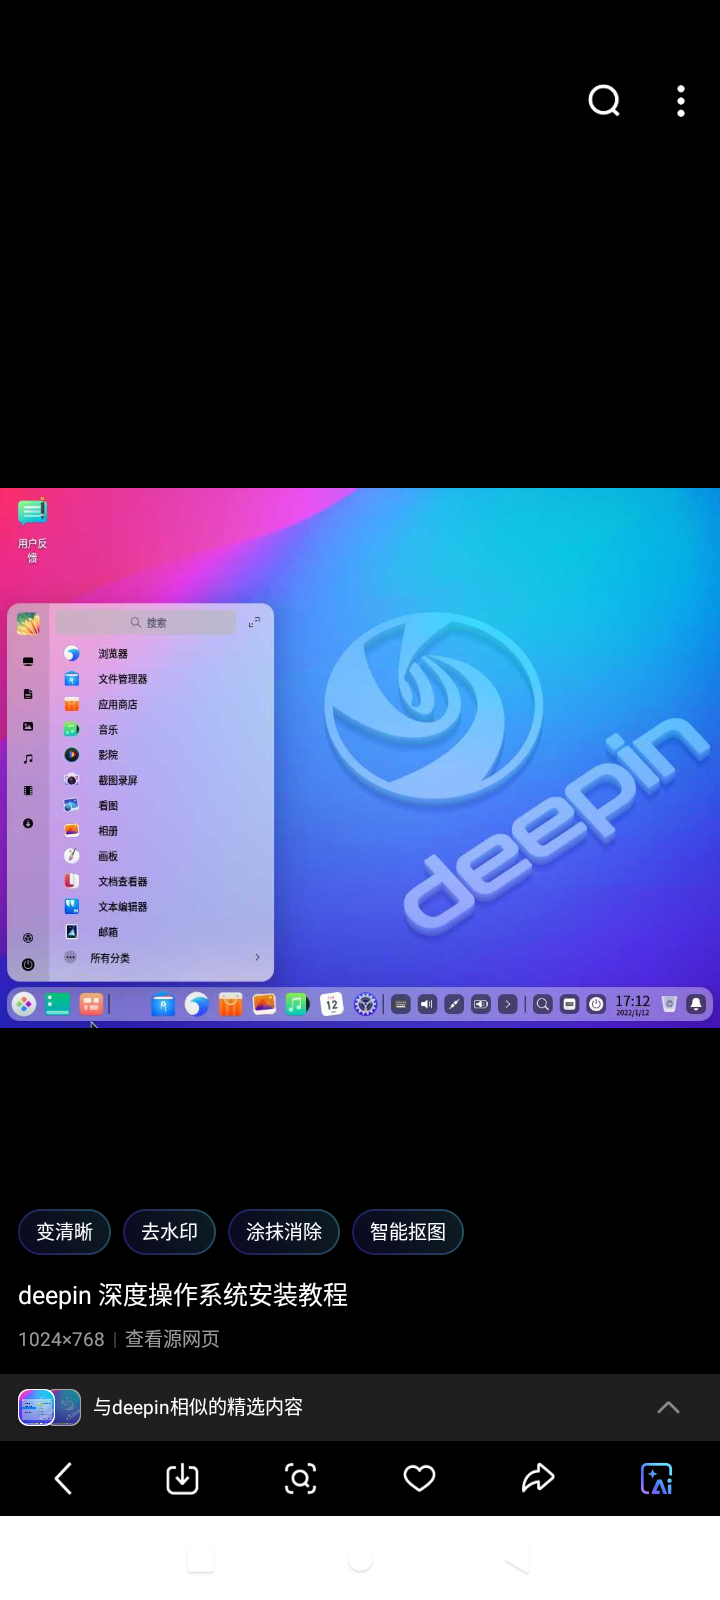This screenshot has height=1600, width=720.
Task: Tap the 智能抠图 smart cutout button
Action: pos(408,1232)
